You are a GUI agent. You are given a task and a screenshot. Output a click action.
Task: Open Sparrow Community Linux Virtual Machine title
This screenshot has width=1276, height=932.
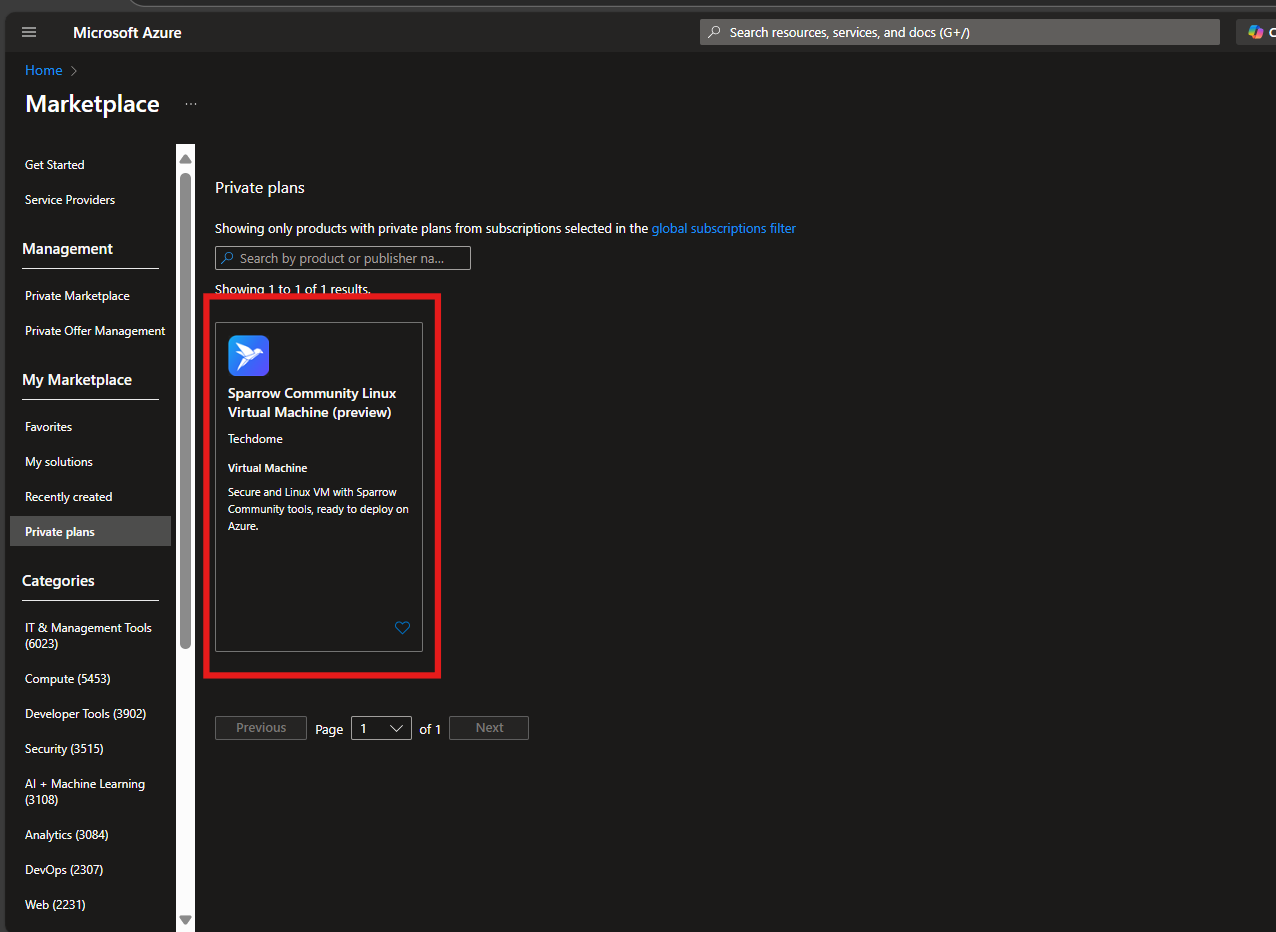[312, 403]
